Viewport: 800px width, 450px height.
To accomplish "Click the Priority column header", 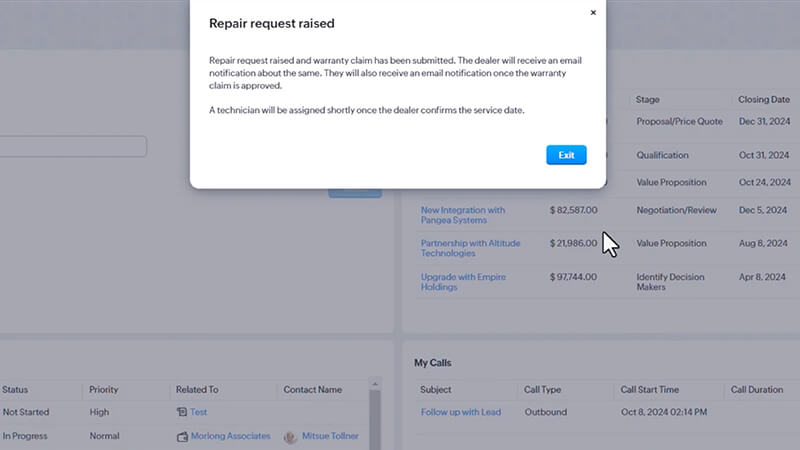I will (x=104, y=389).
